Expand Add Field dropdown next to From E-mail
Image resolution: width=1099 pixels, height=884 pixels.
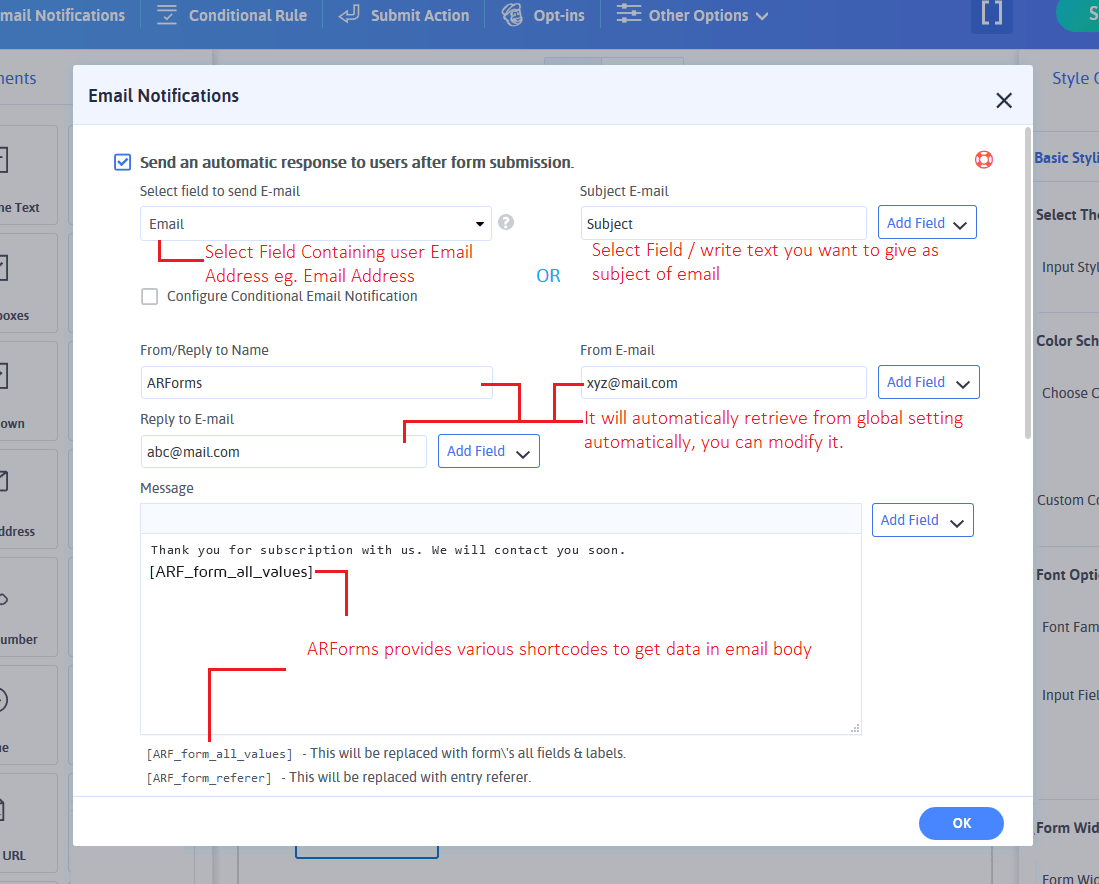point(928,382)
